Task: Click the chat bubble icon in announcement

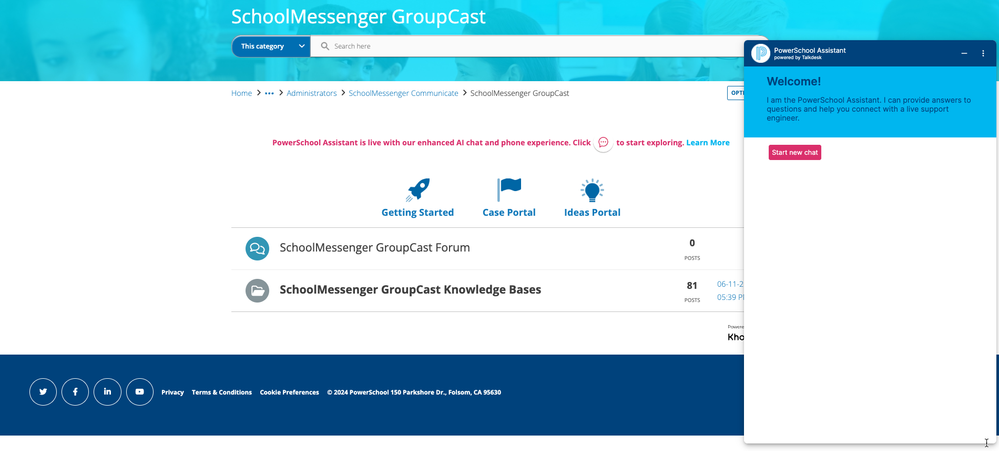Action: coord(603,143)
